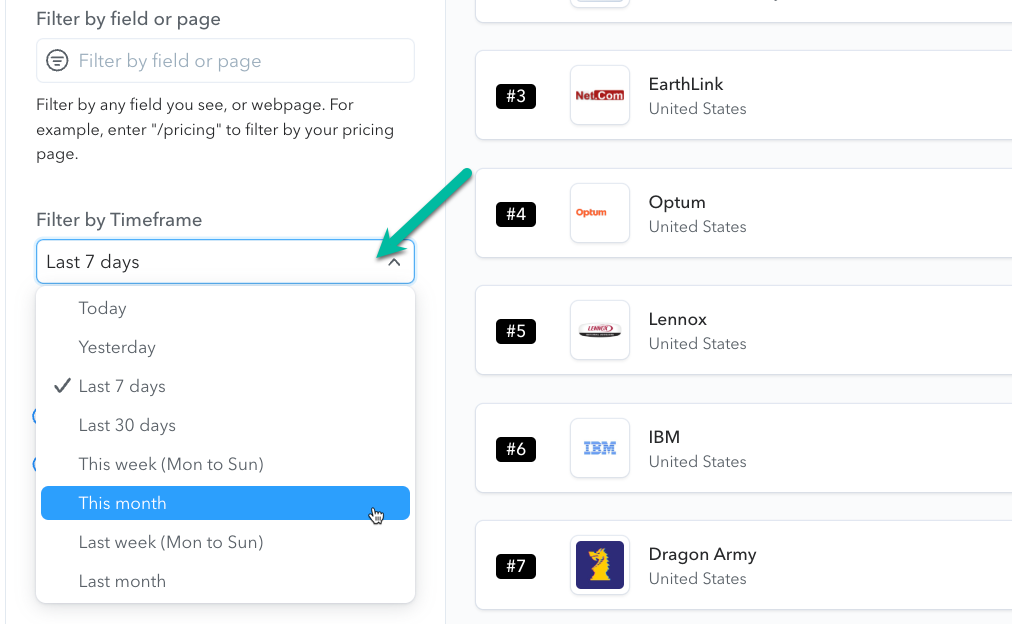The image size is (1012, 624).
Task: Click the filter icon in the search field
Action: pyautogui.click(x=59, y=61)
